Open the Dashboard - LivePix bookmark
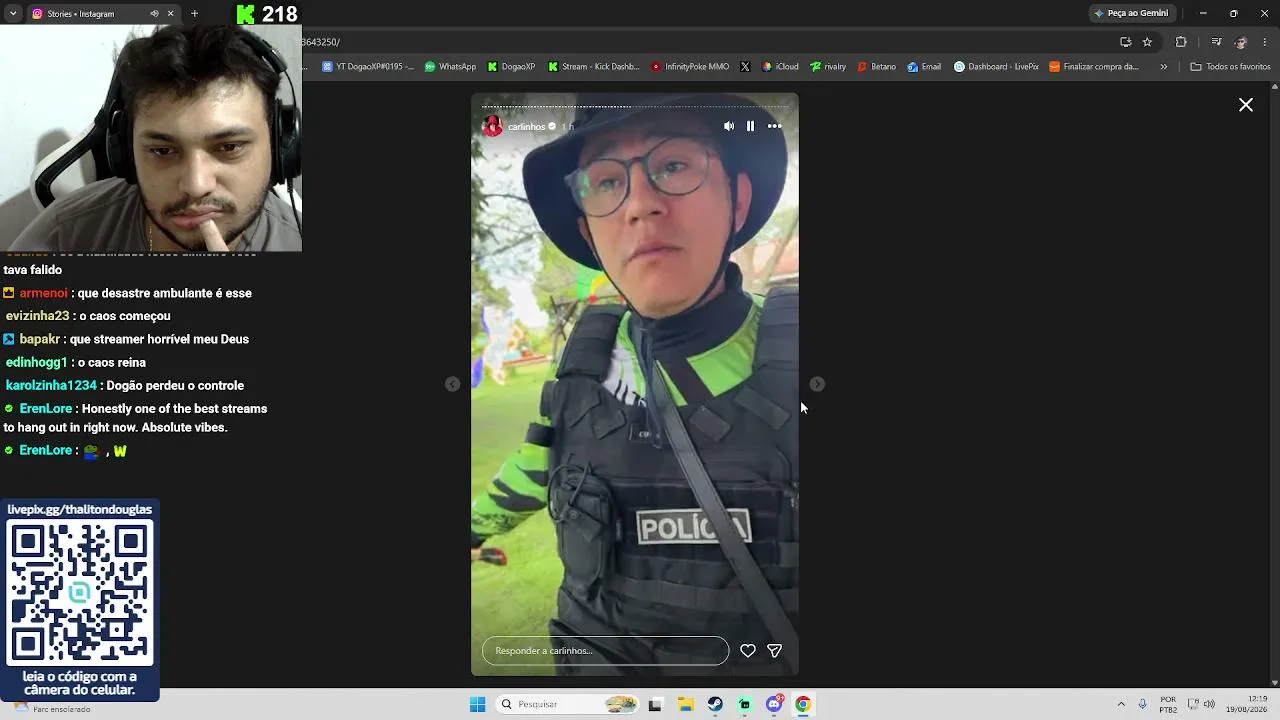 (x=996, y=67)
